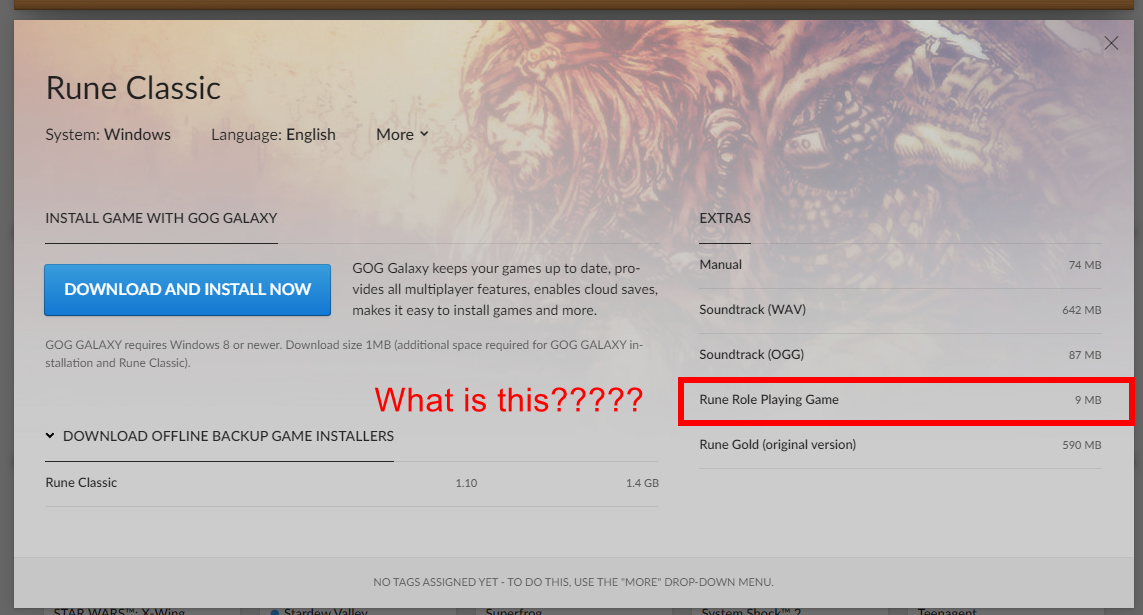Click the Rune Classic title text
Viewport: 1143px width, 615px height.
point(133,88)
